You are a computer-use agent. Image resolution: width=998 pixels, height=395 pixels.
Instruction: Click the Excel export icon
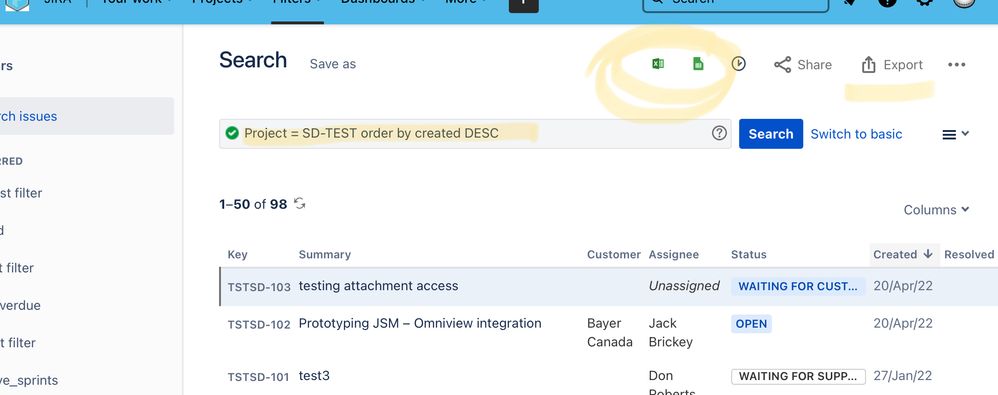tap(658, 64)
